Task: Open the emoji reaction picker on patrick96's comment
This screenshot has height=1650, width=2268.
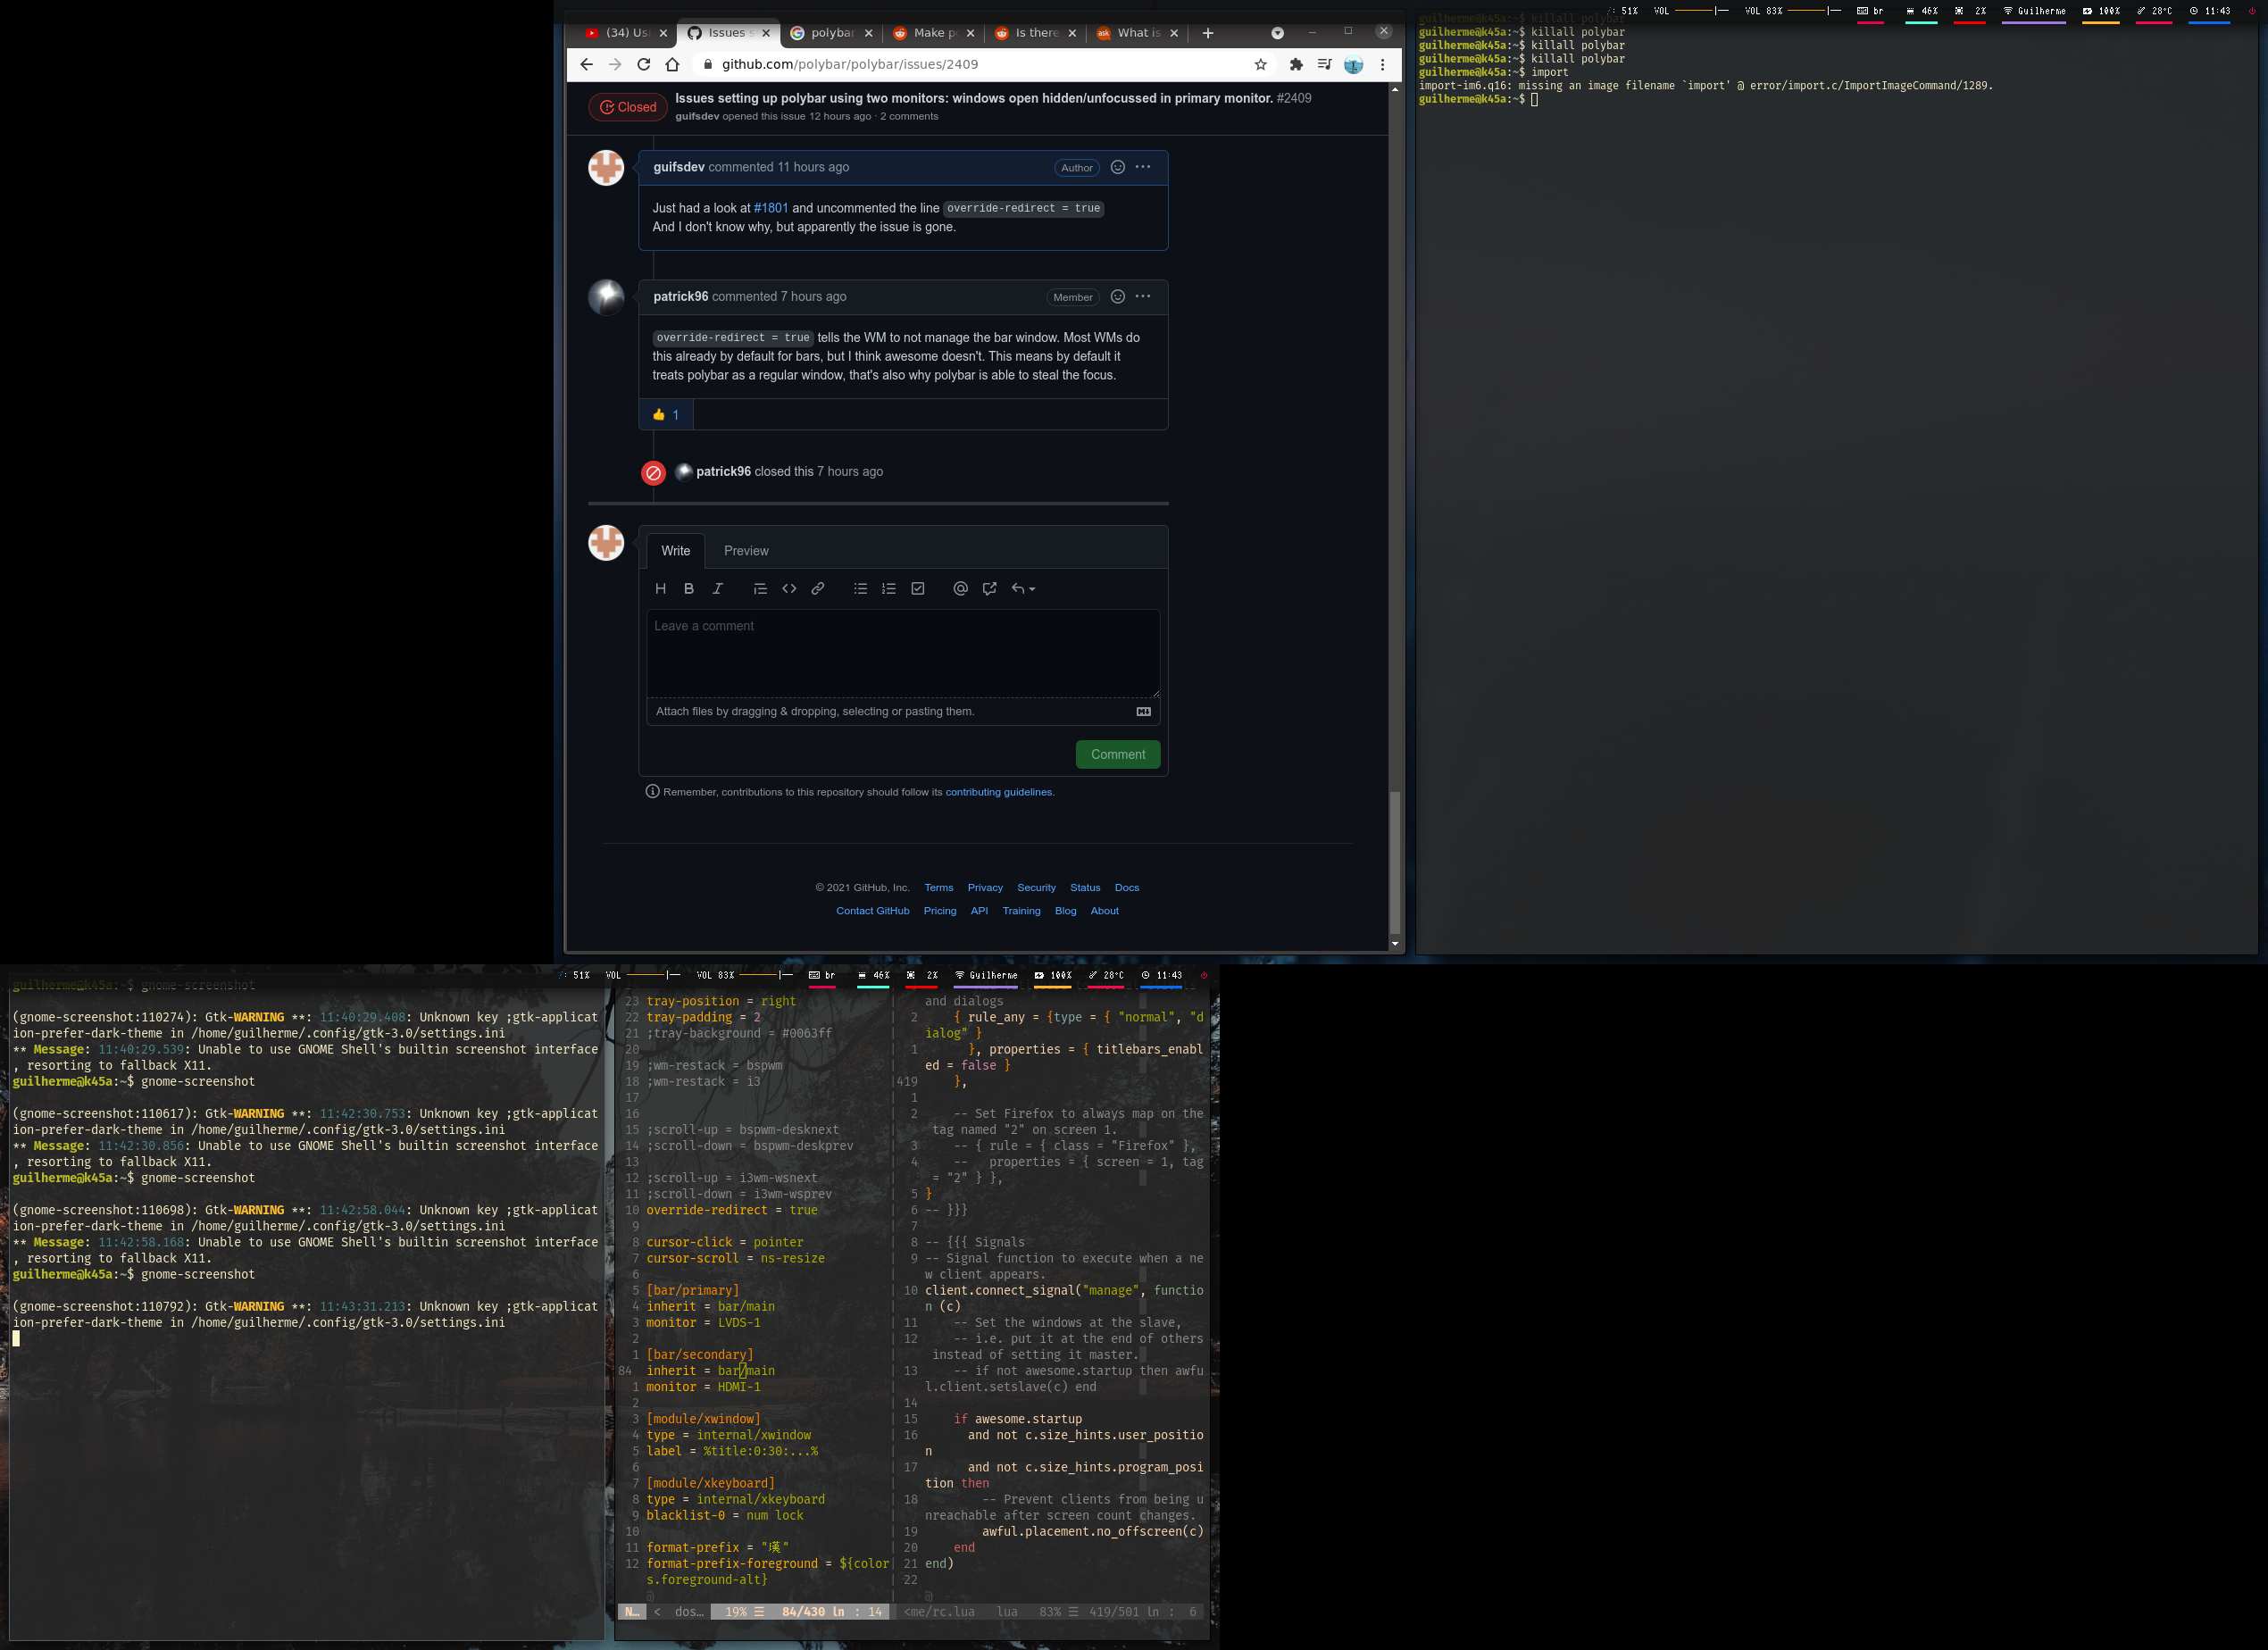Action: (x=1117, y=296)
